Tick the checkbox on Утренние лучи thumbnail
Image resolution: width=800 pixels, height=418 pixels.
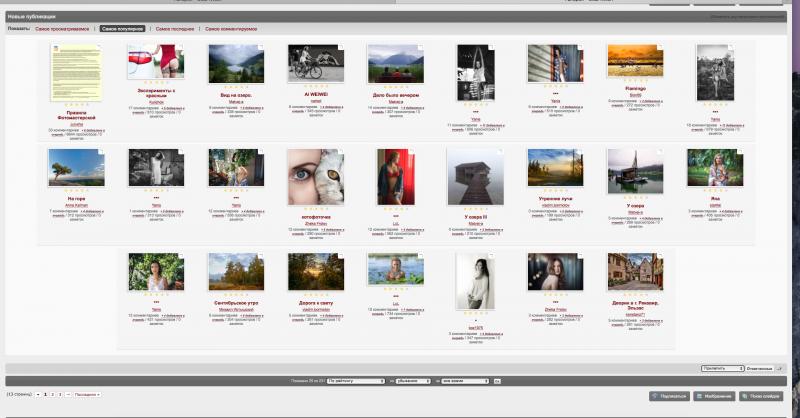click(x=580, y=152)
